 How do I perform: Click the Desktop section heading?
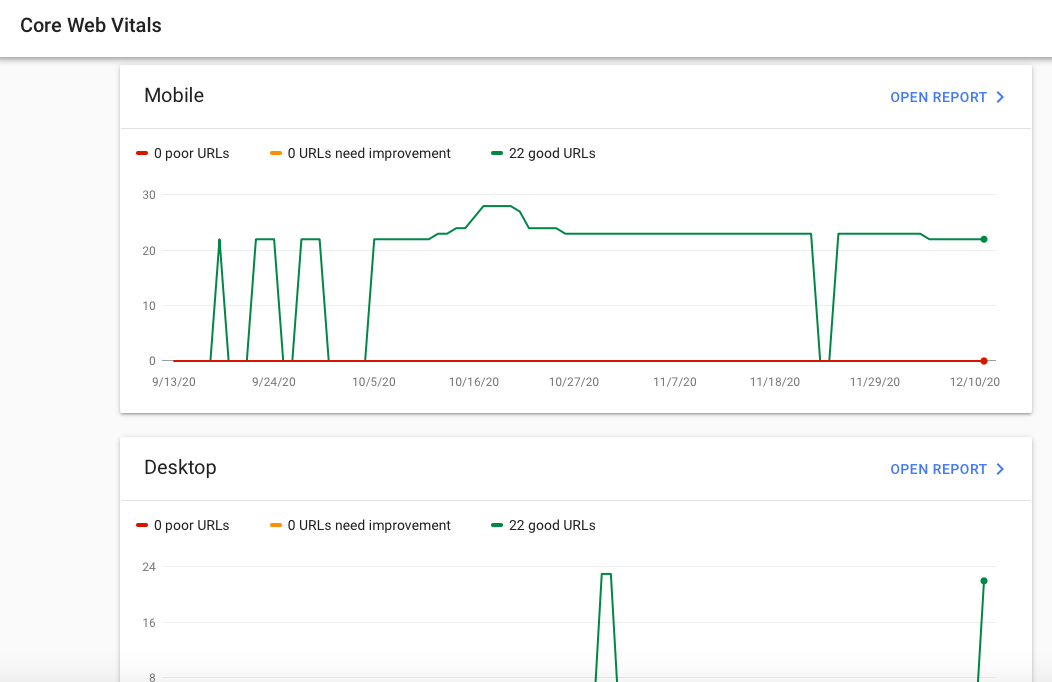coord(180,467)
